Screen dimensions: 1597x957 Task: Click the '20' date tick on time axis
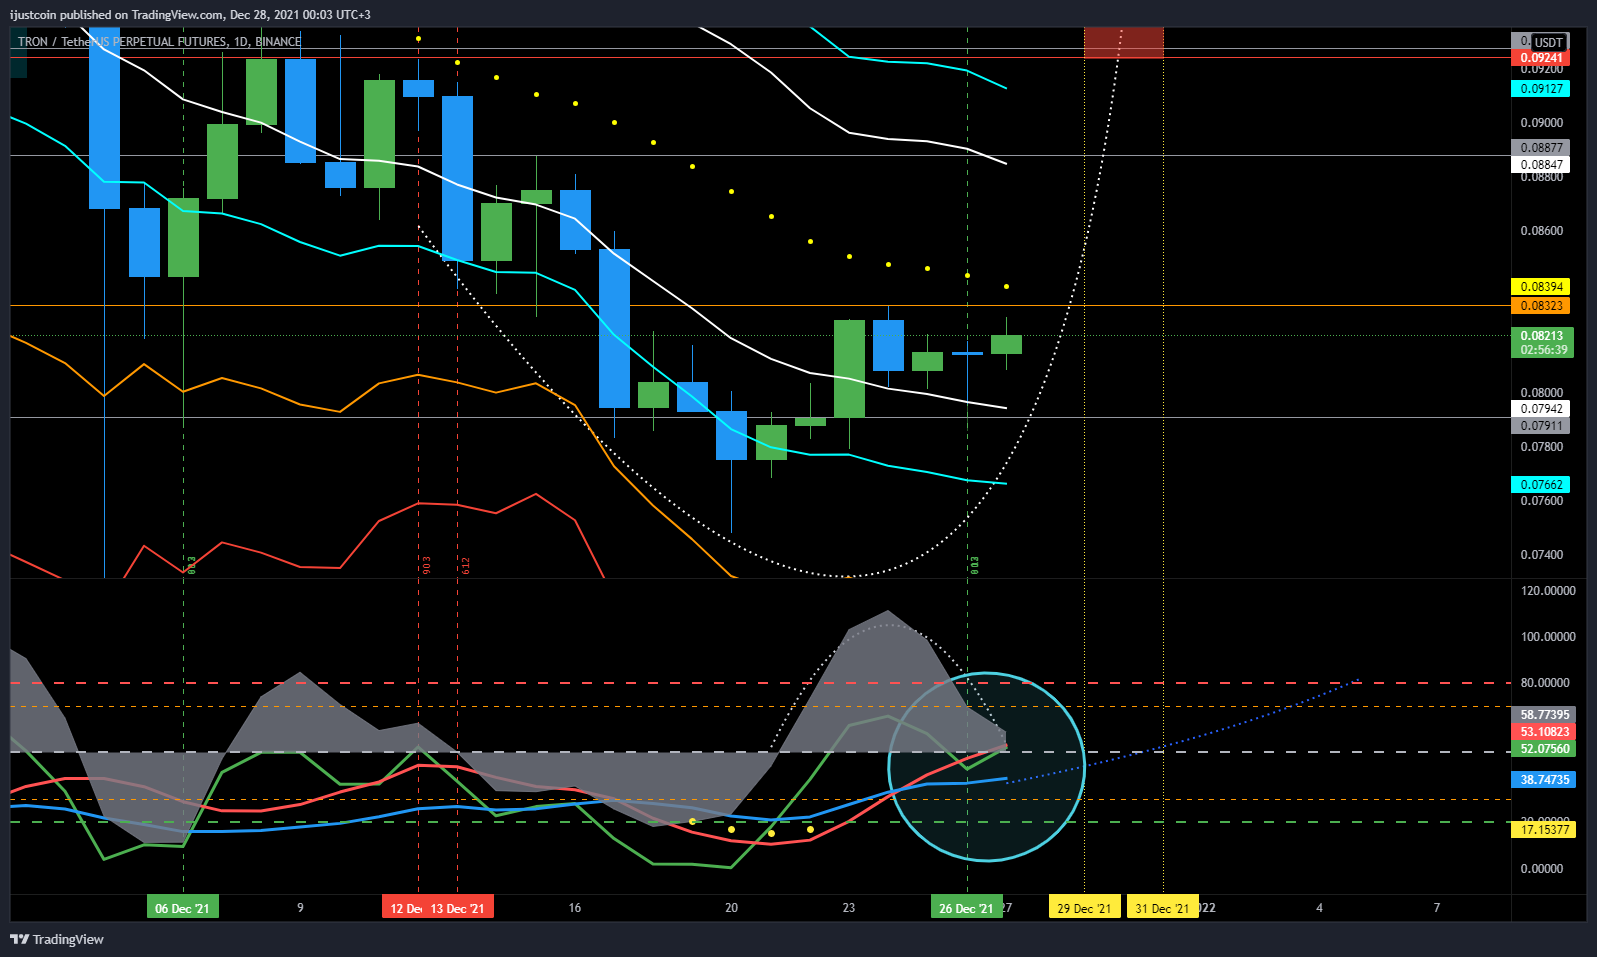pos(731,908)
